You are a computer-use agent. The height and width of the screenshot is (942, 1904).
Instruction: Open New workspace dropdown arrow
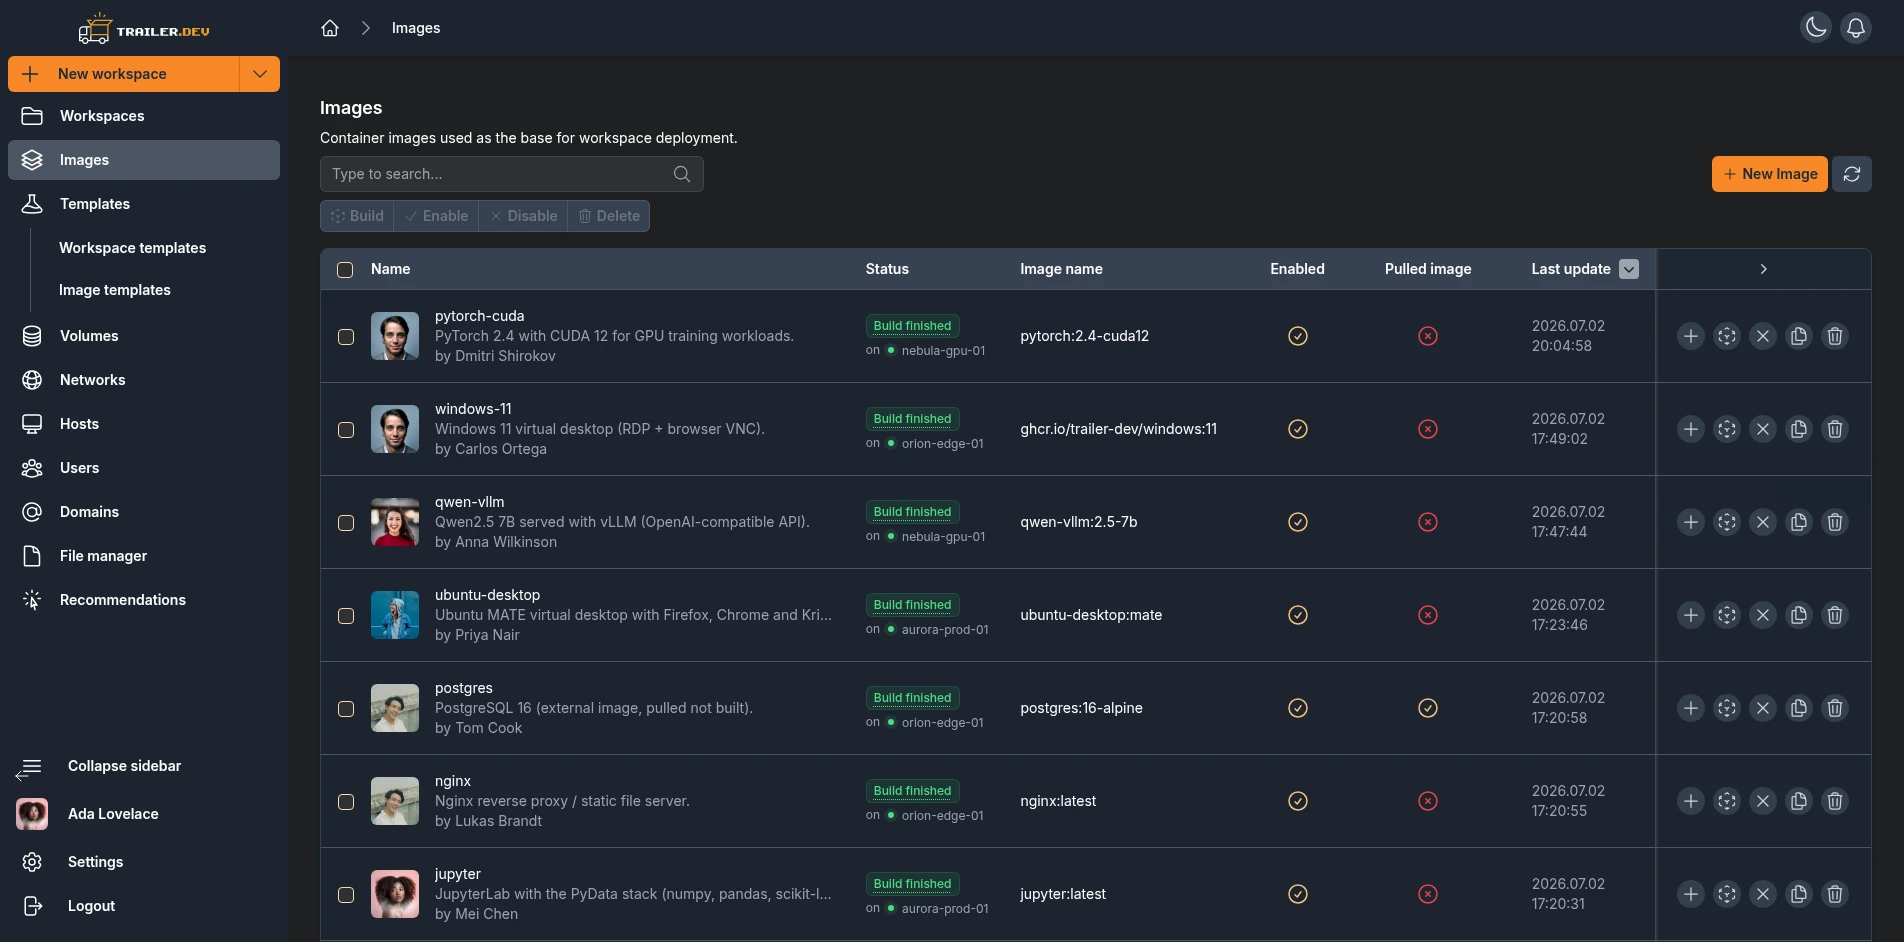pos(260,74)
